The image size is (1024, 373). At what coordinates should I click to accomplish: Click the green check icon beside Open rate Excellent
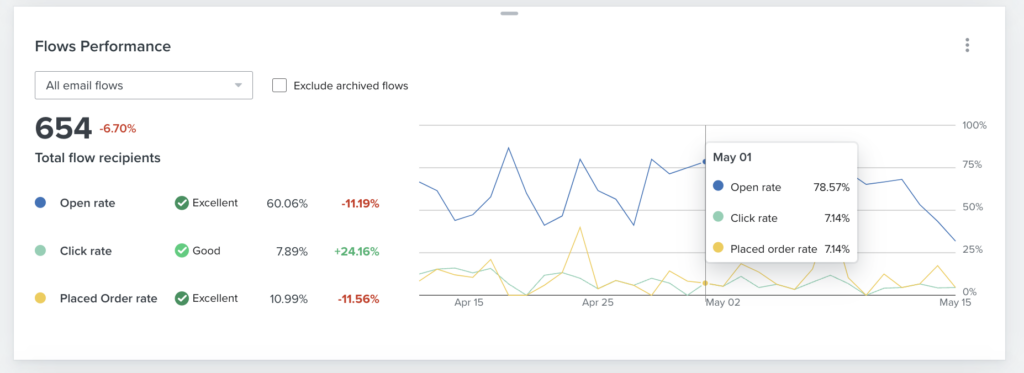click(x=182, y=203)
